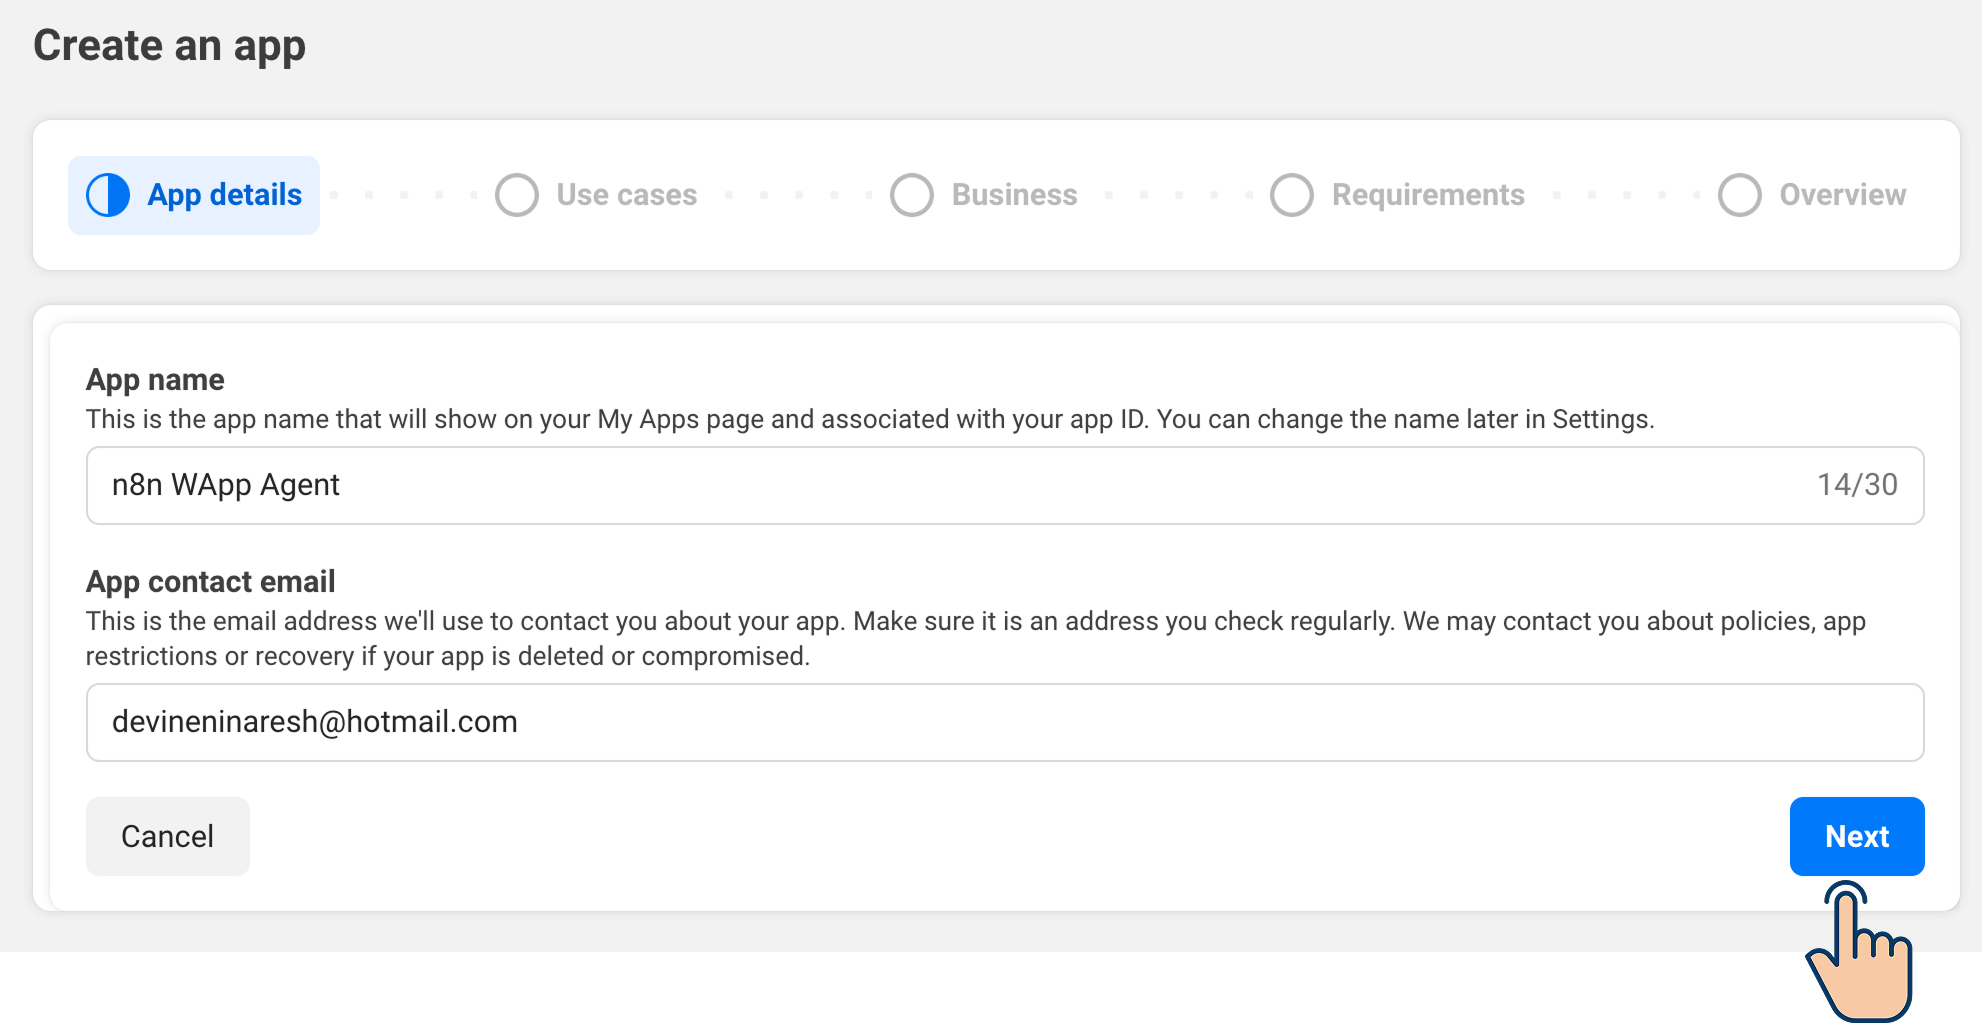Click the Requirements step circle
This screenshot has width=1982, height=1024.
click(x=1292, y=195)
